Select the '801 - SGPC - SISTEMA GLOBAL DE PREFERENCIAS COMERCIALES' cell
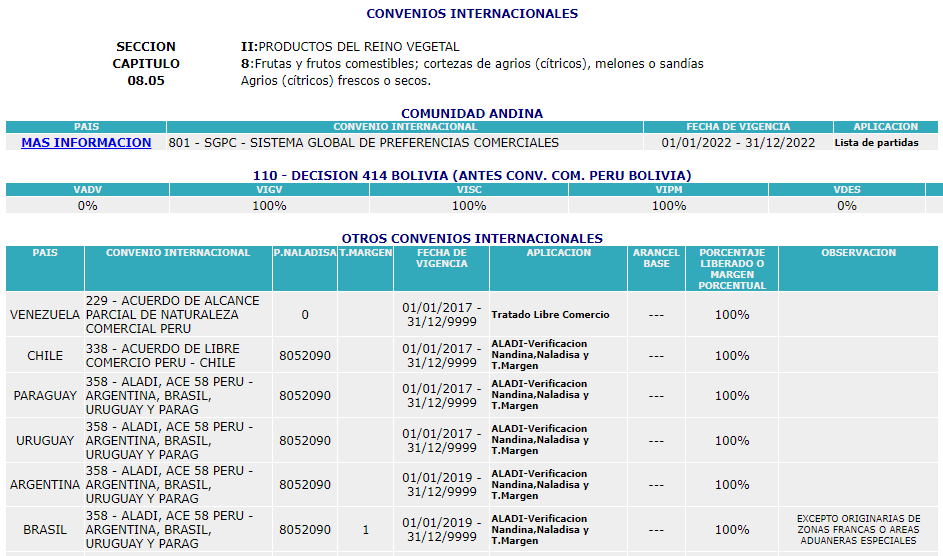Viewport: 943px width, 556px height. [x=405, y=142]
